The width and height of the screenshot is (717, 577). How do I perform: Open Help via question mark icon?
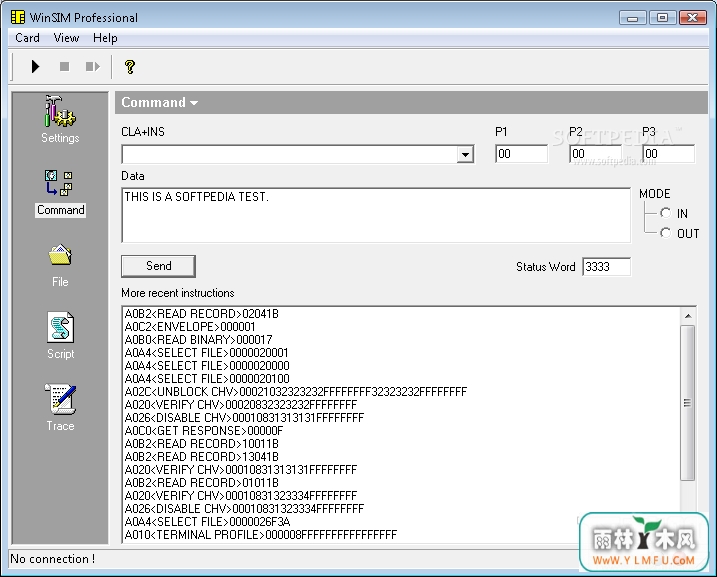coord(130,67)
